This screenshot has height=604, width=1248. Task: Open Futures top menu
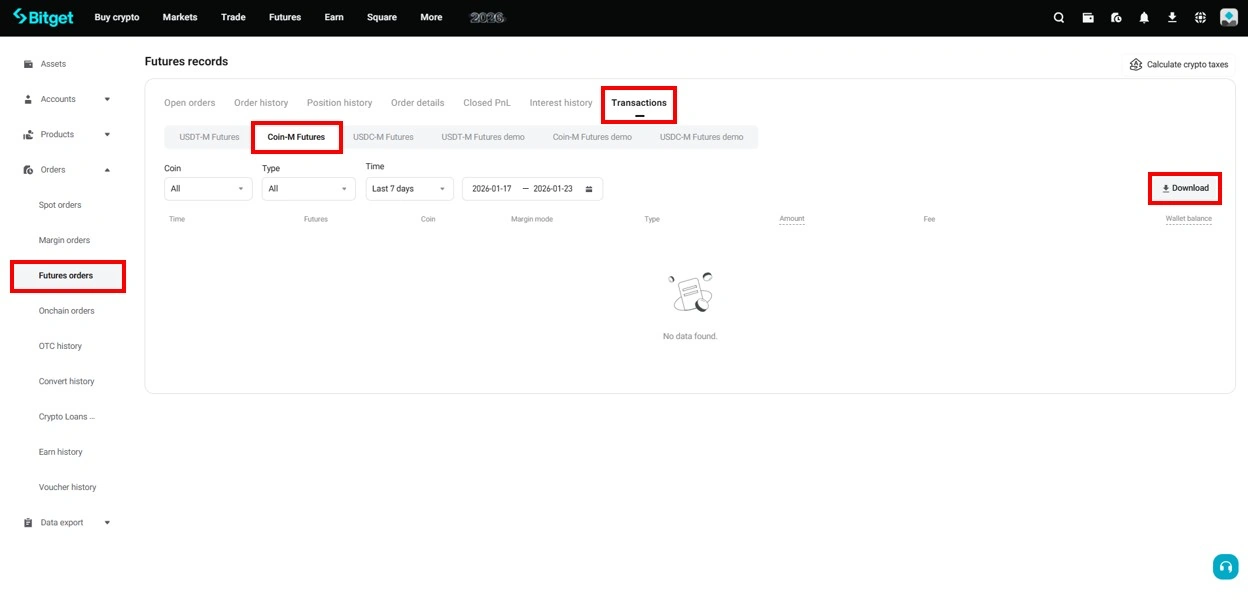click(x=285, y=17)
